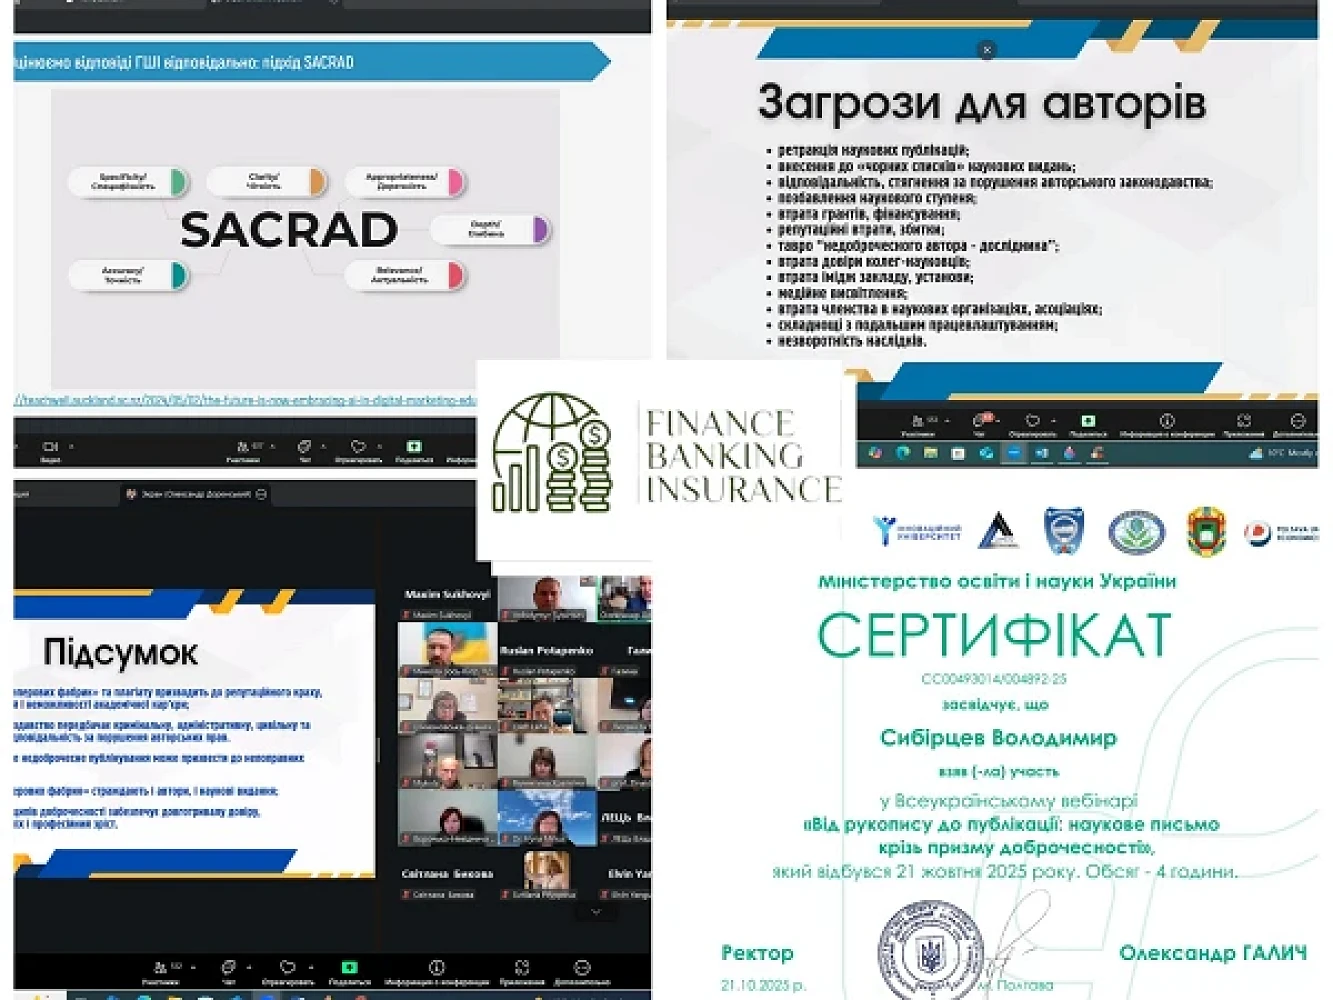Screen dimensions: 1333x1000
Task: Open screen share options menu by presenter label
Action: tap(261, 494)
